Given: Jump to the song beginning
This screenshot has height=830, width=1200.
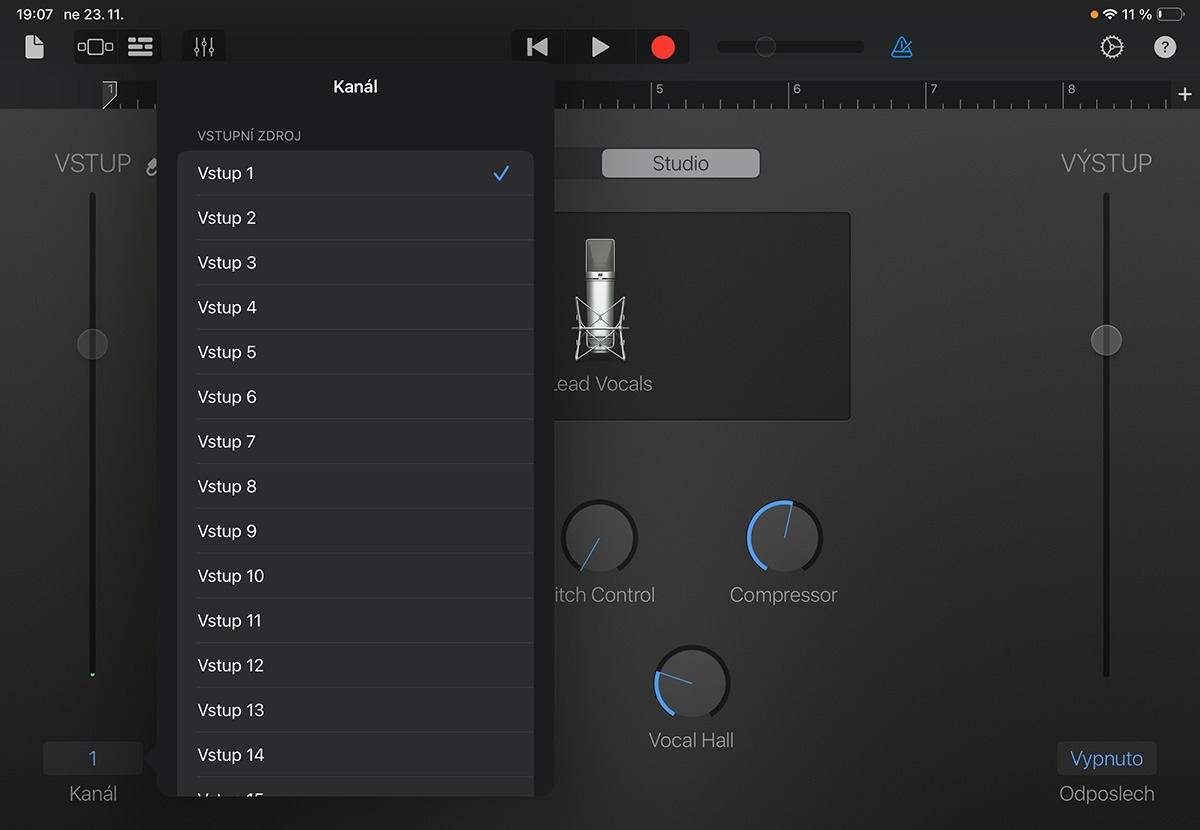Looking at the screenshot, I should (x=538, y=47).
